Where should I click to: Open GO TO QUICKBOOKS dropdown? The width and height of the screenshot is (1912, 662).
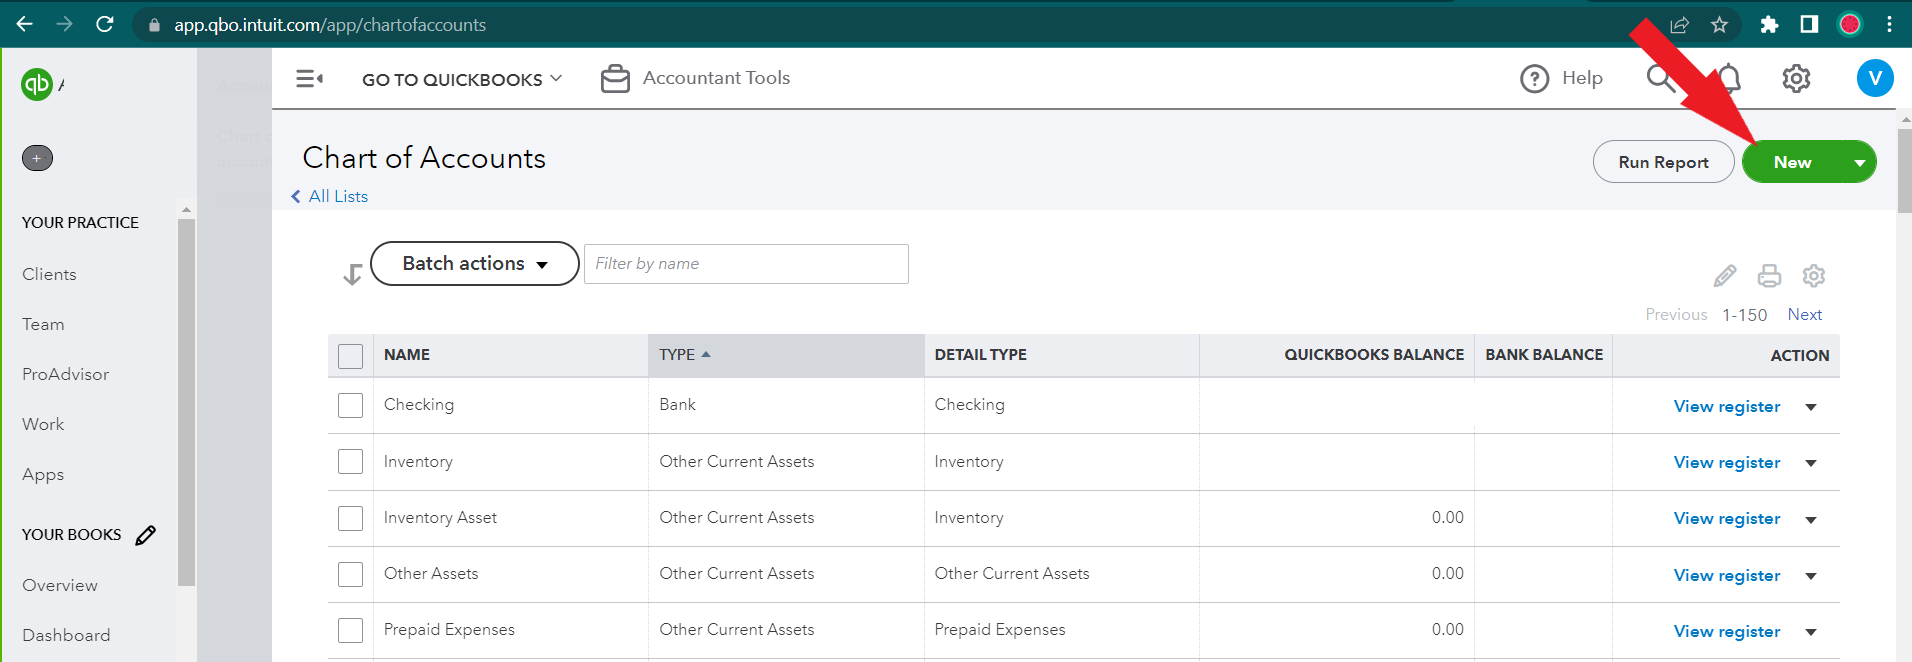coord(462,79)
